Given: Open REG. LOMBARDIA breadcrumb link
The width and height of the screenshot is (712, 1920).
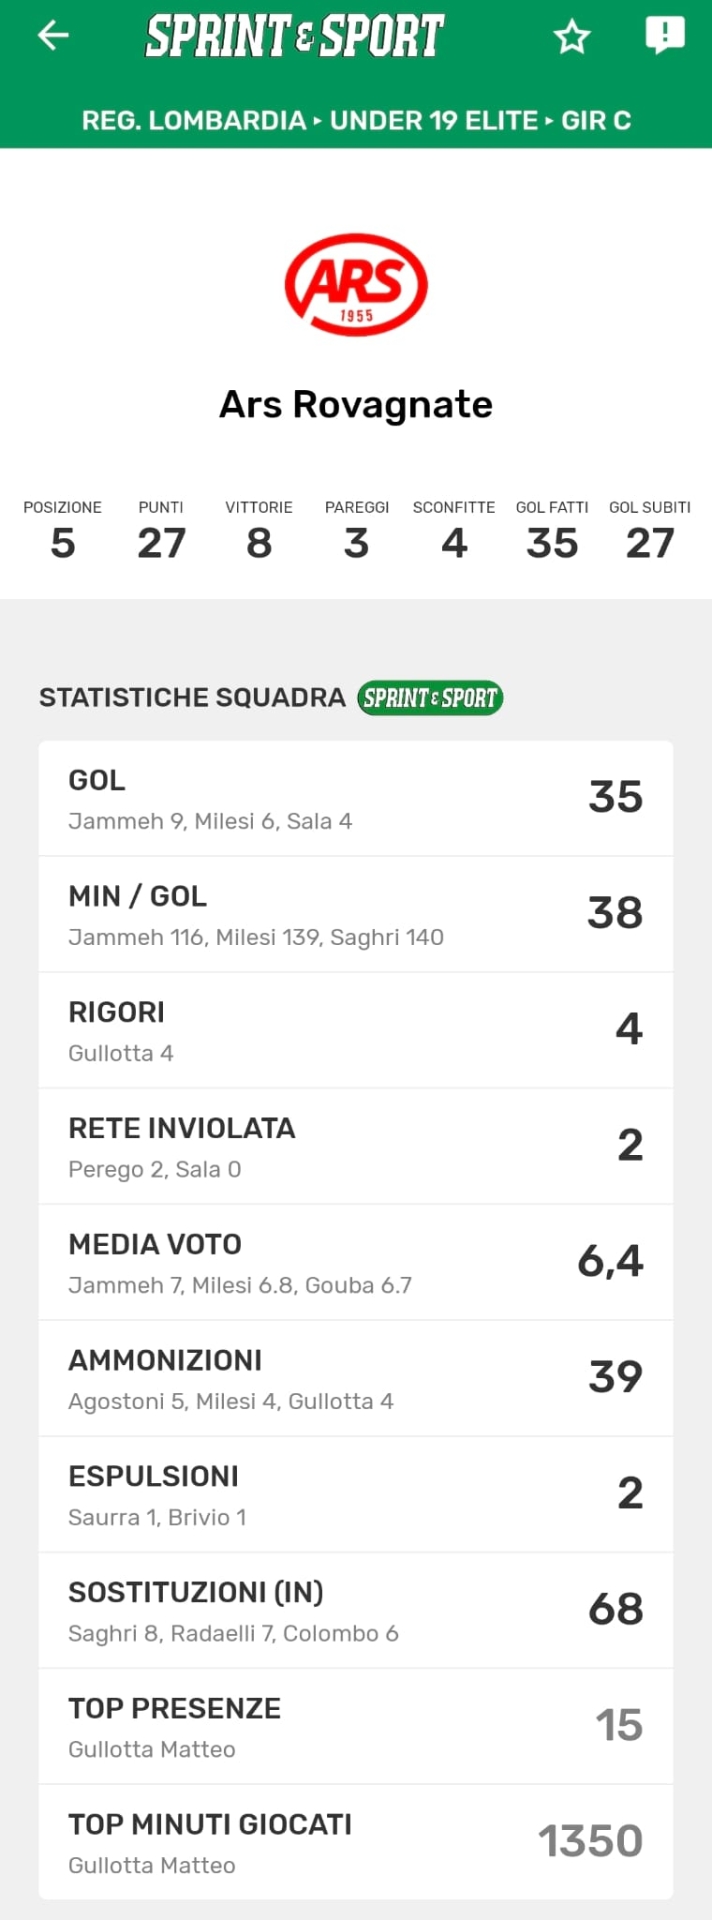Looking at the screenshot, I should pyautogui.click(x=193, y=121).
